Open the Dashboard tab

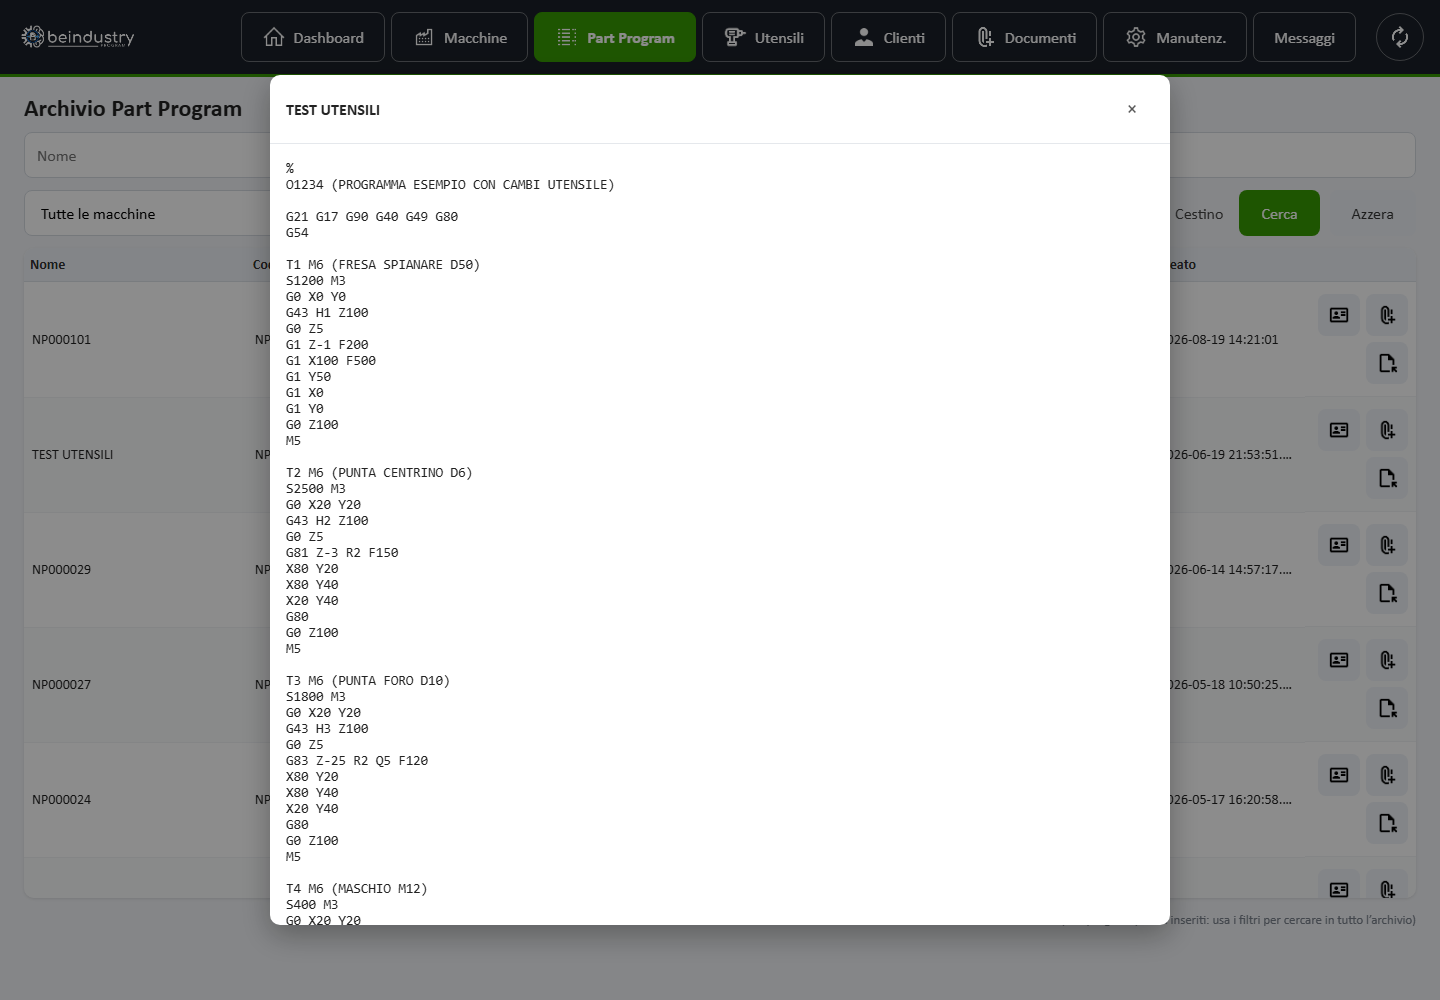(x=313, y=37)
